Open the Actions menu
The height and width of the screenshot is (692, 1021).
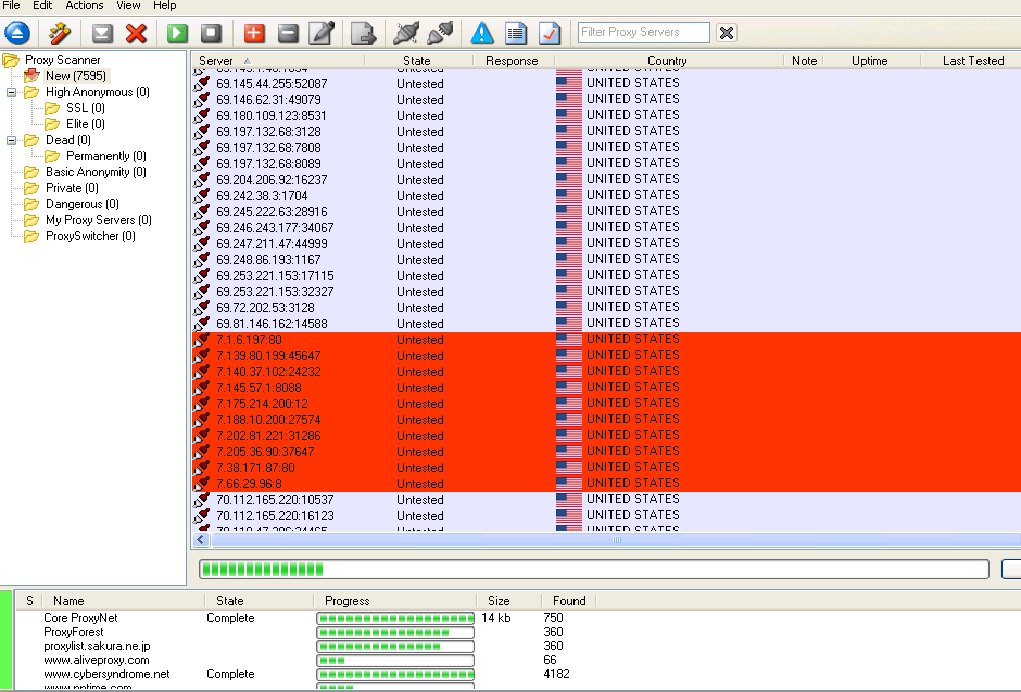(84, 6)
